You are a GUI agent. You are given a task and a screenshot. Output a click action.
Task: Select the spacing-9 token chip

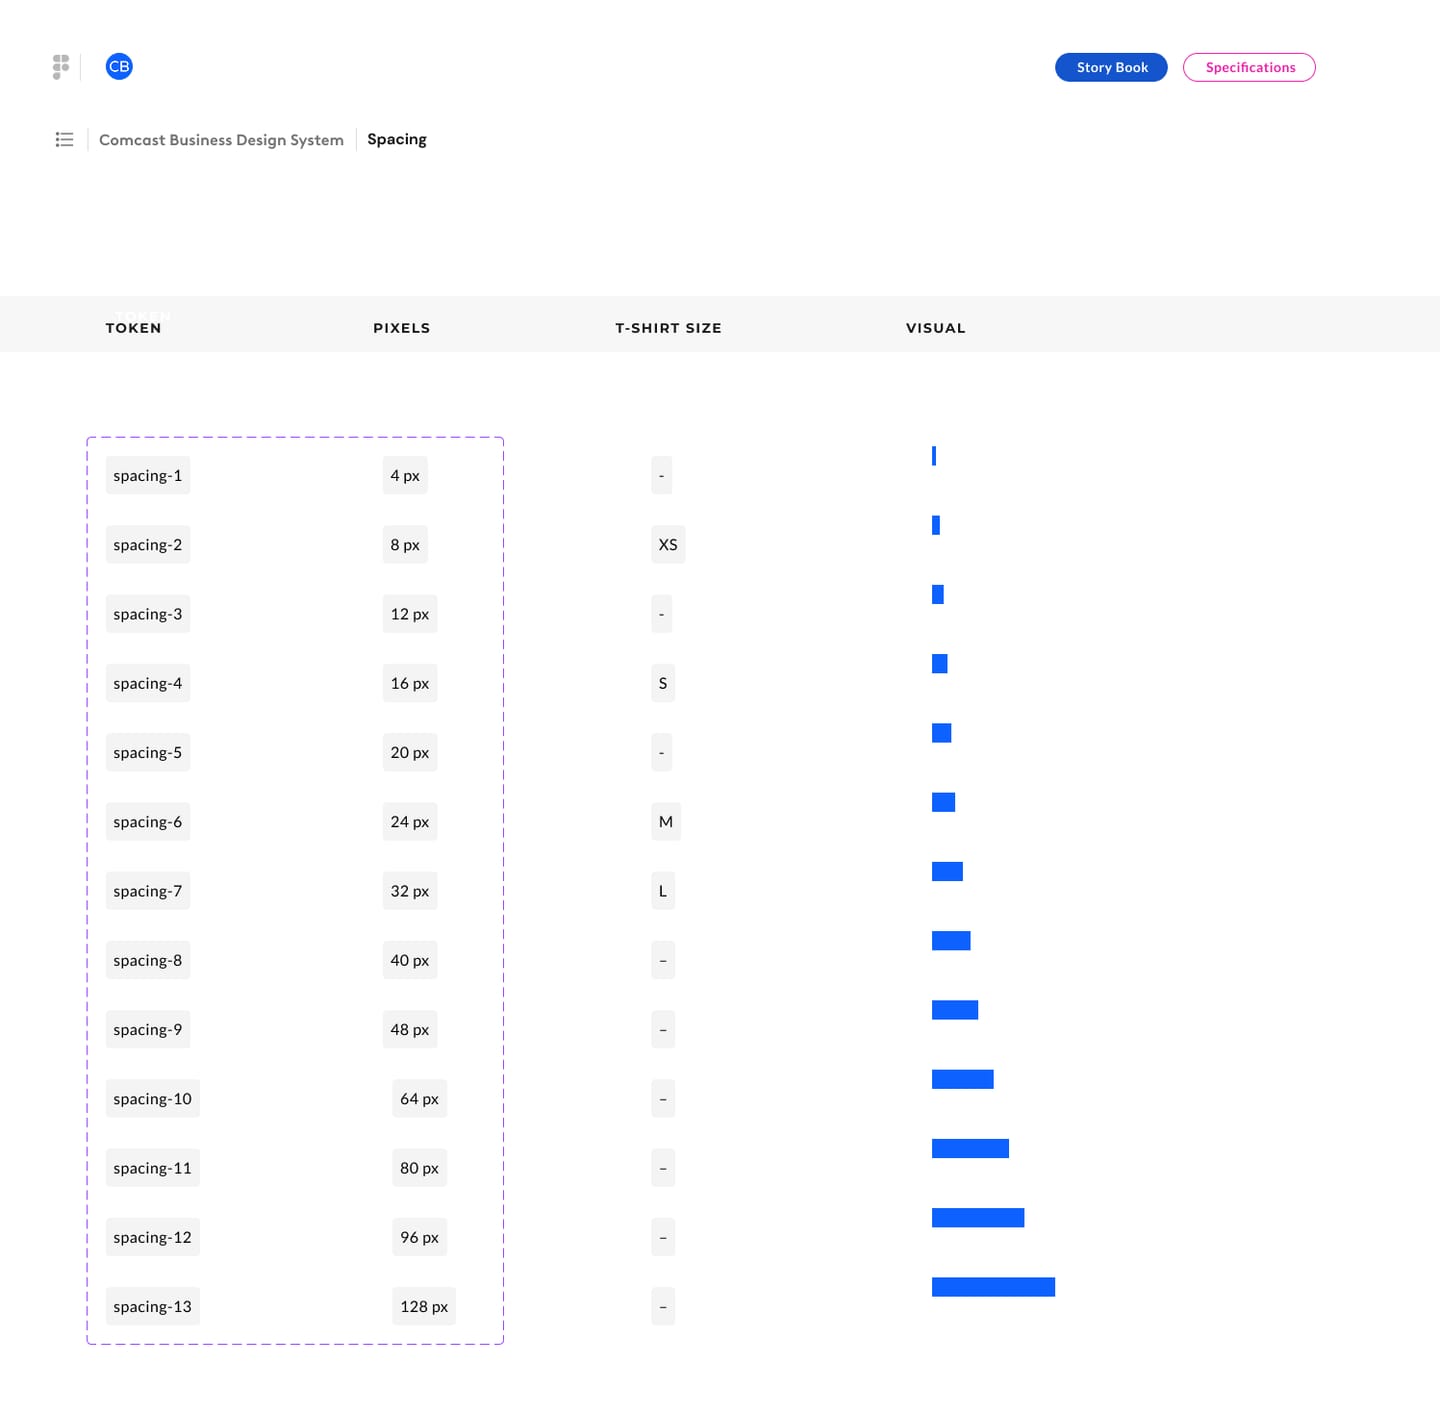tap(148, 1029)
